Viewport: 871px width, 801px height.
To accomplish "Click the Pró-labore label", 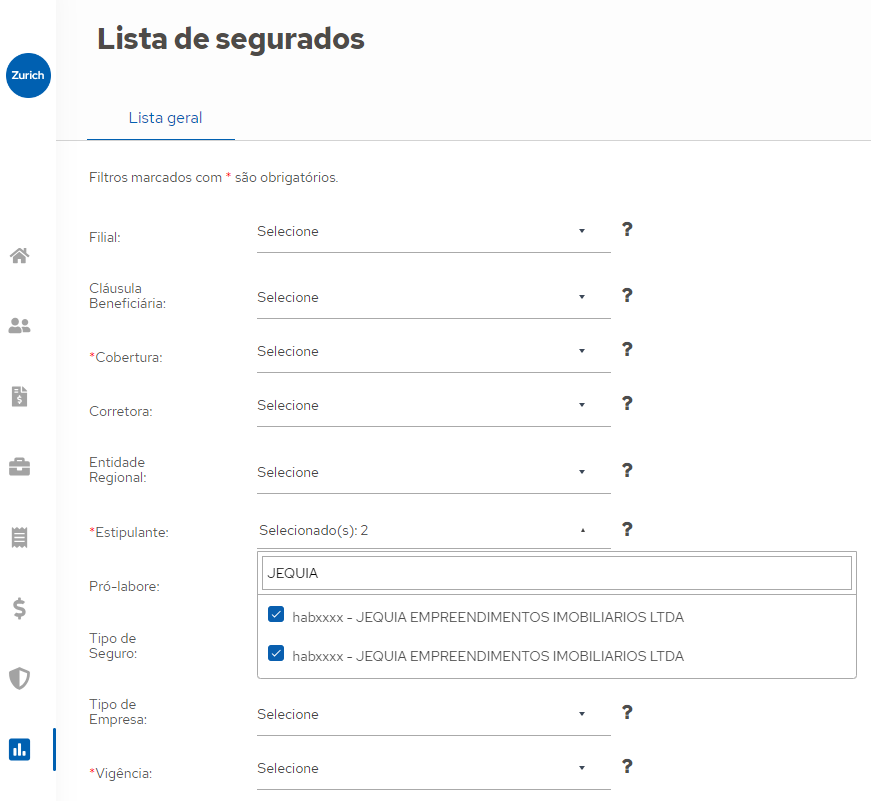I will coord(124,587).
